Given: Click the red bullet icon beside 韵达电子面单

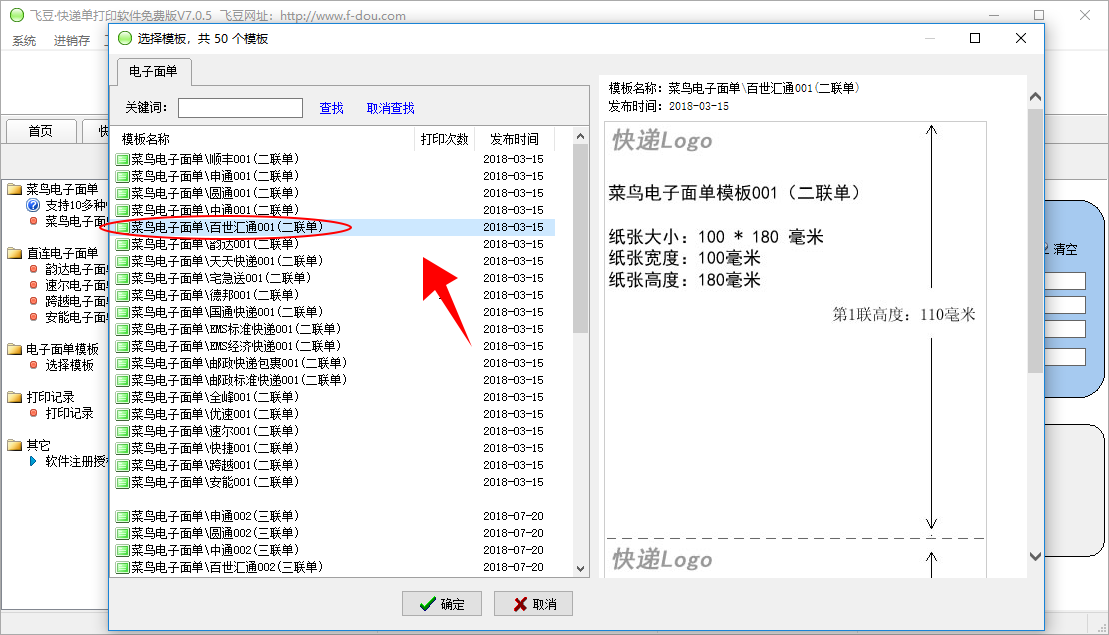Looking at the screenshot, I should tap(33, 269).
